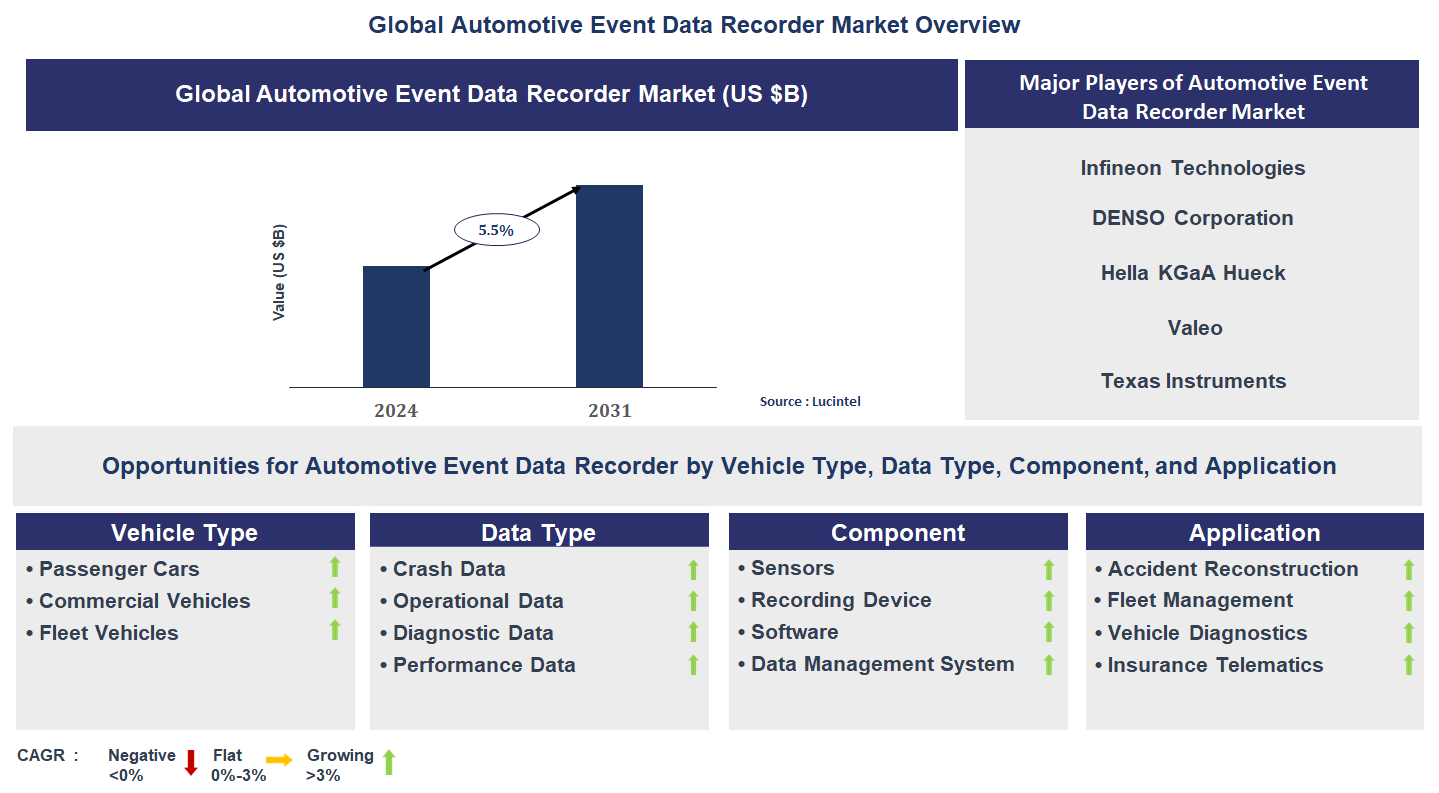Click the Source : Lucintel credit text
This screenshot has height=793, width=1439.
point(810,401)
